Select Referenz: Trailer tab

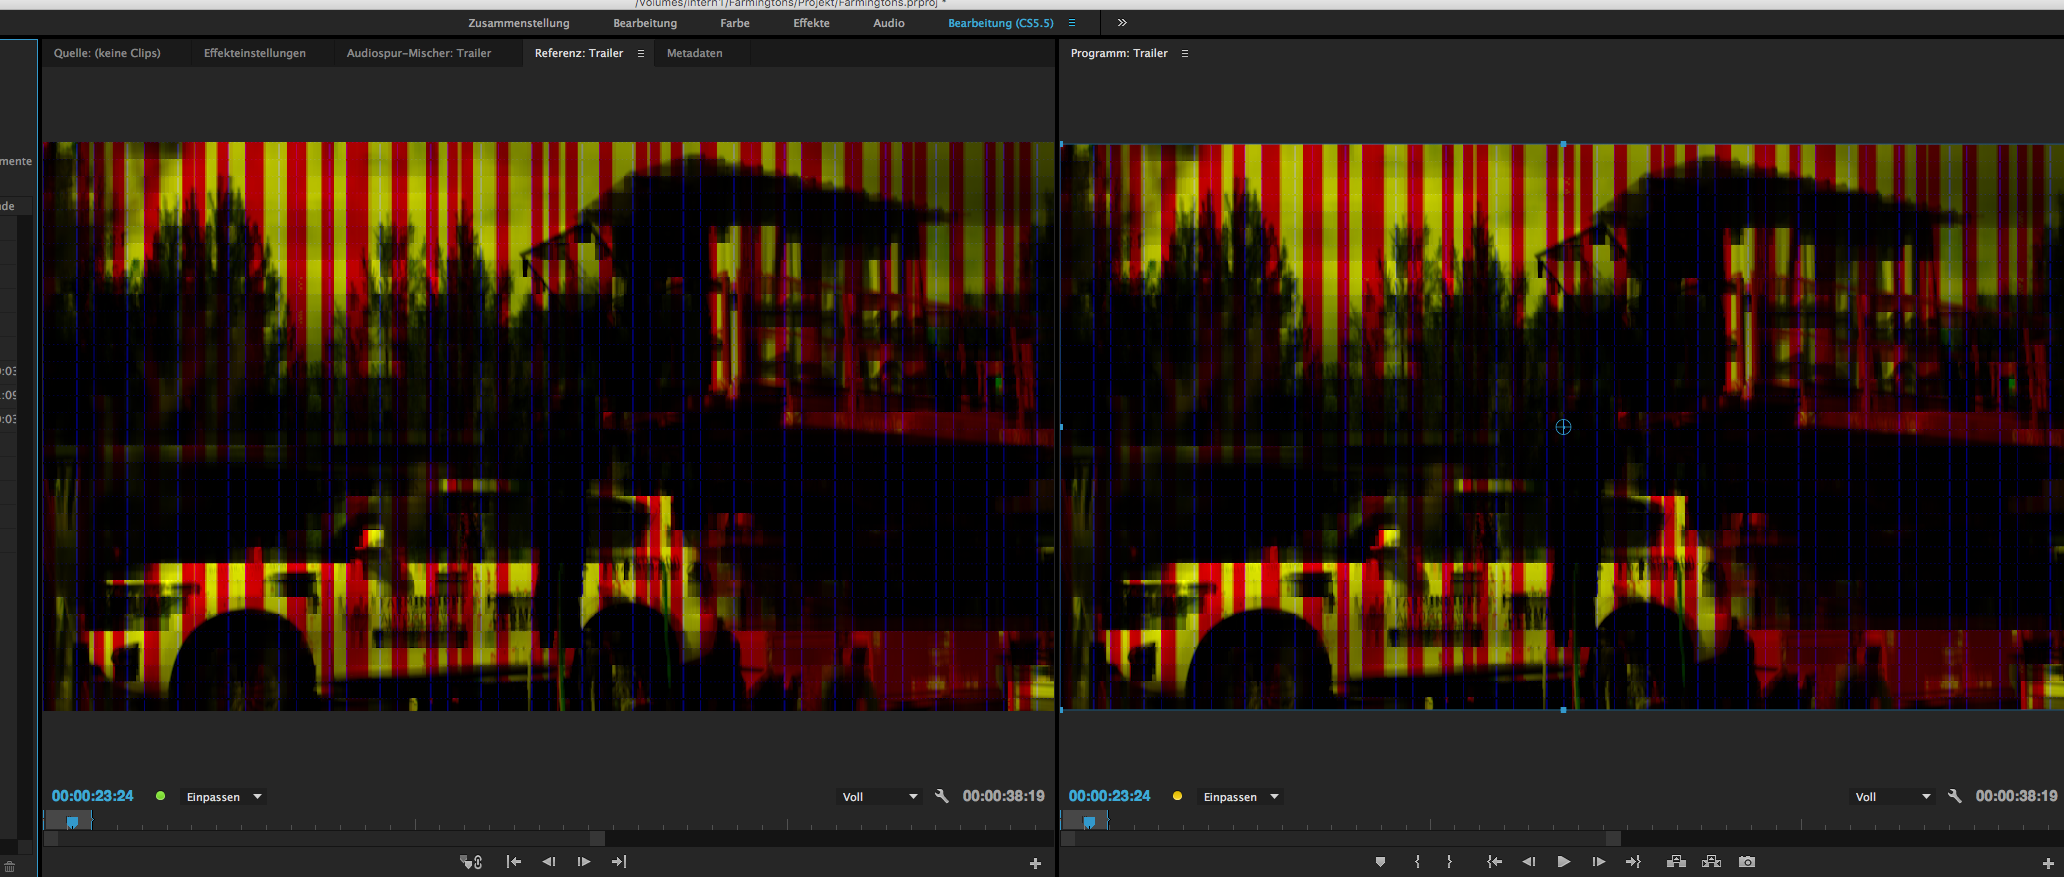(x=579, y=53)
